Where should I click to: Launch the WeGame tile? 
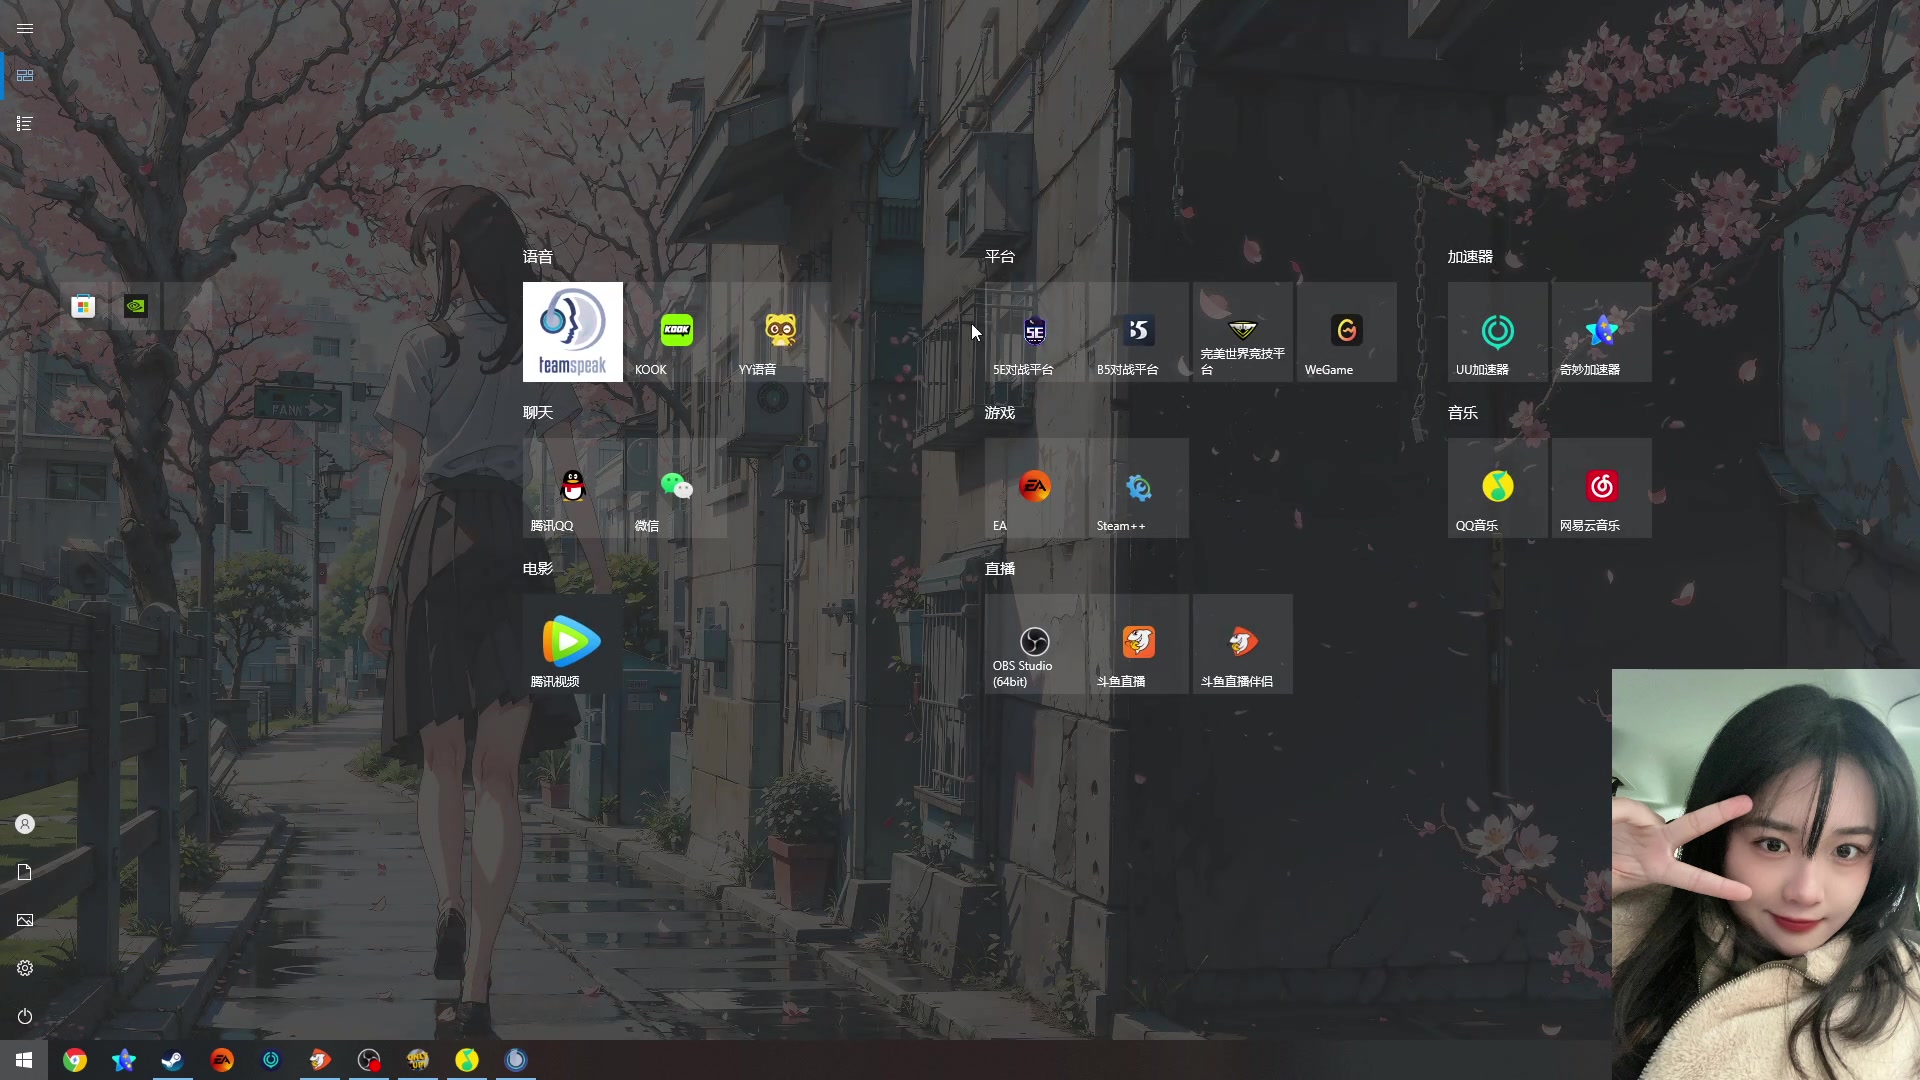pyautogui.click(x=1347, y=332)
